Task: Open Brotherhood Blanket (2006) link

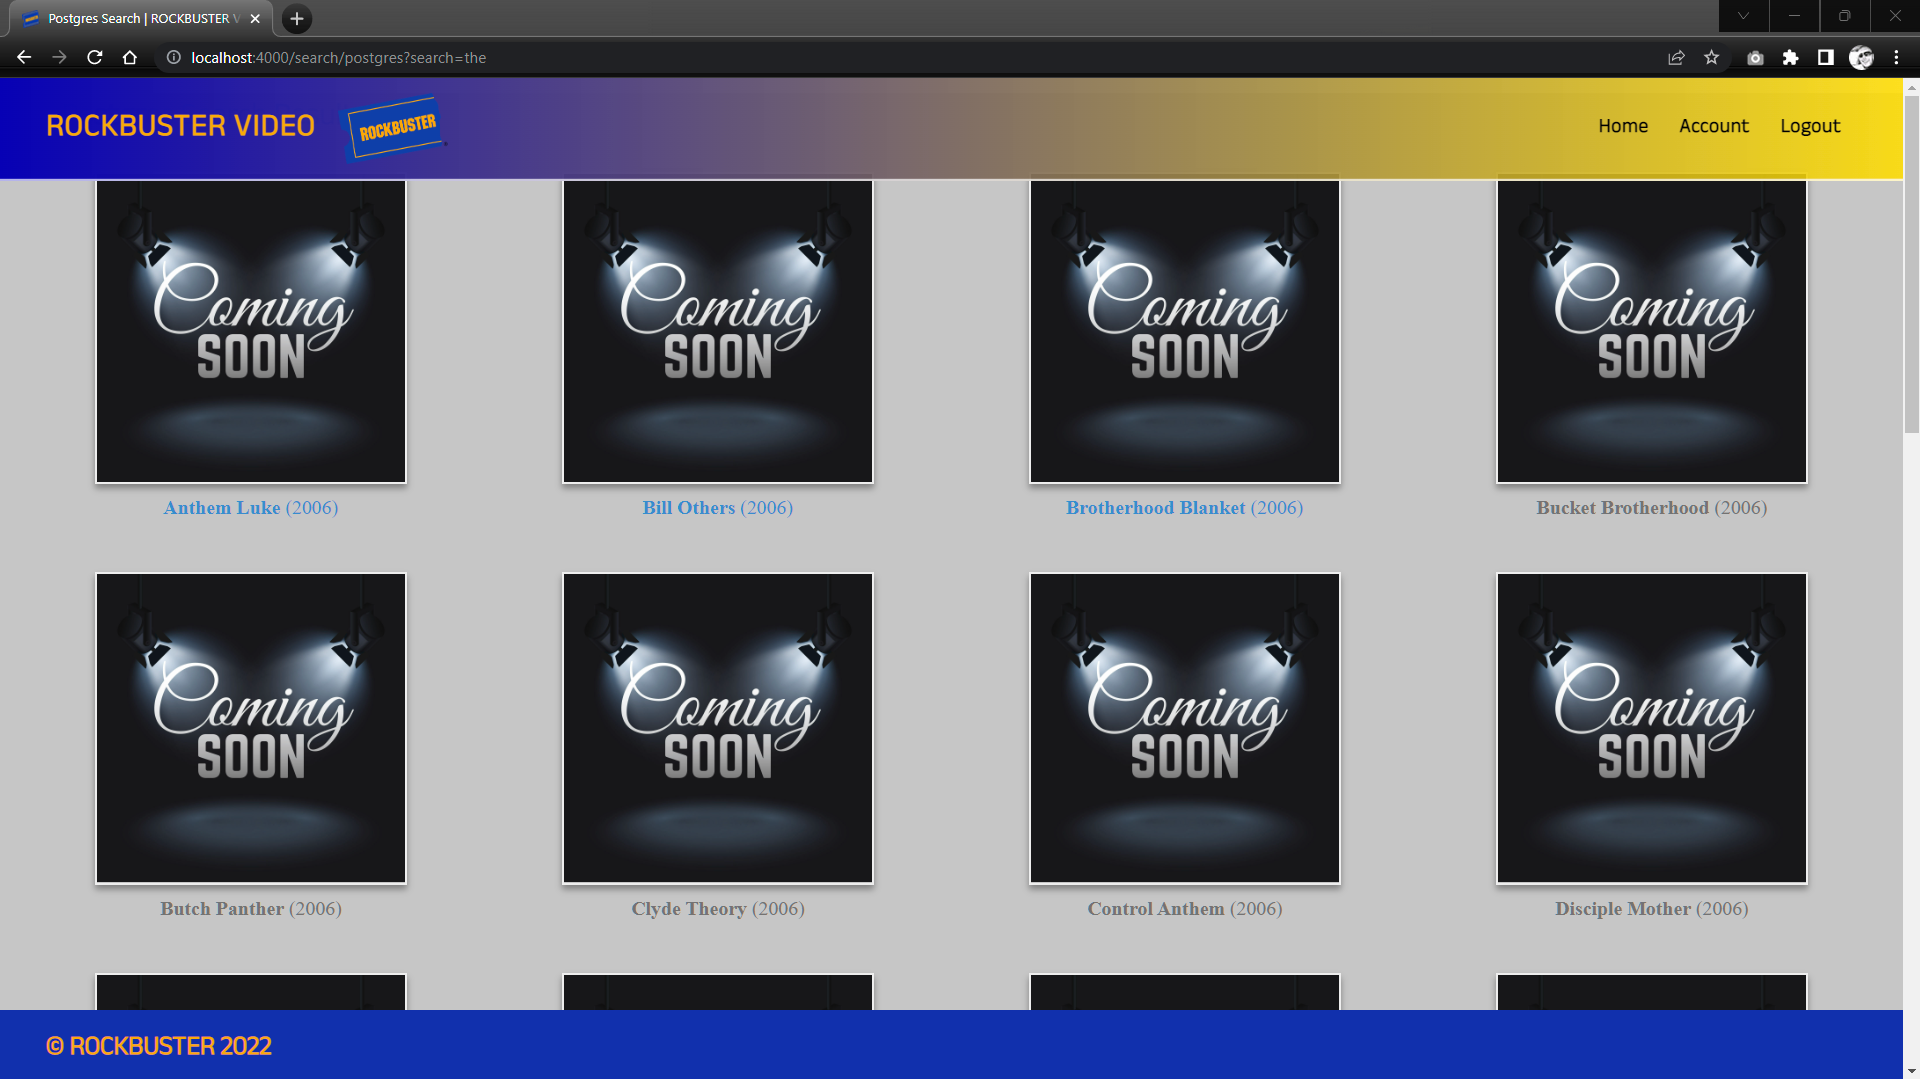Action: pyautogui.click(x=1185, y=508)
